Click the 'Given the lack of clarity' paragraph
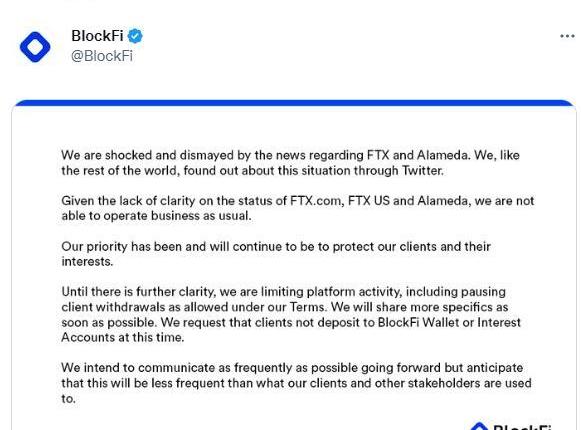This screenshot has width=581, height=430. (x=298, y=208)
